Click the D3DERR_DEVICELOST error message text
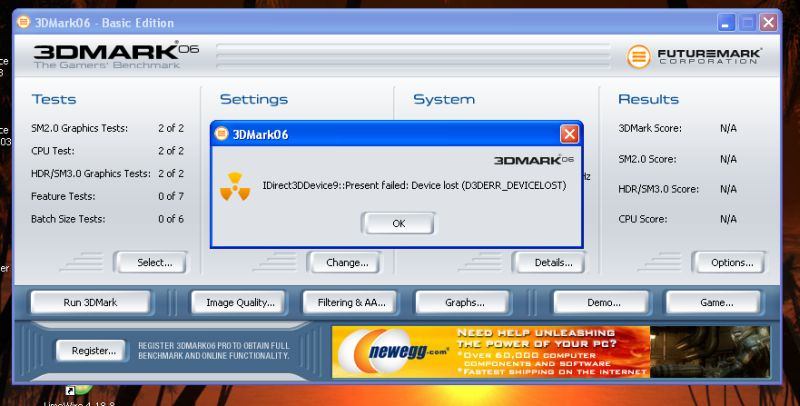Screen dimensions: 800x406 click(414, 186)
